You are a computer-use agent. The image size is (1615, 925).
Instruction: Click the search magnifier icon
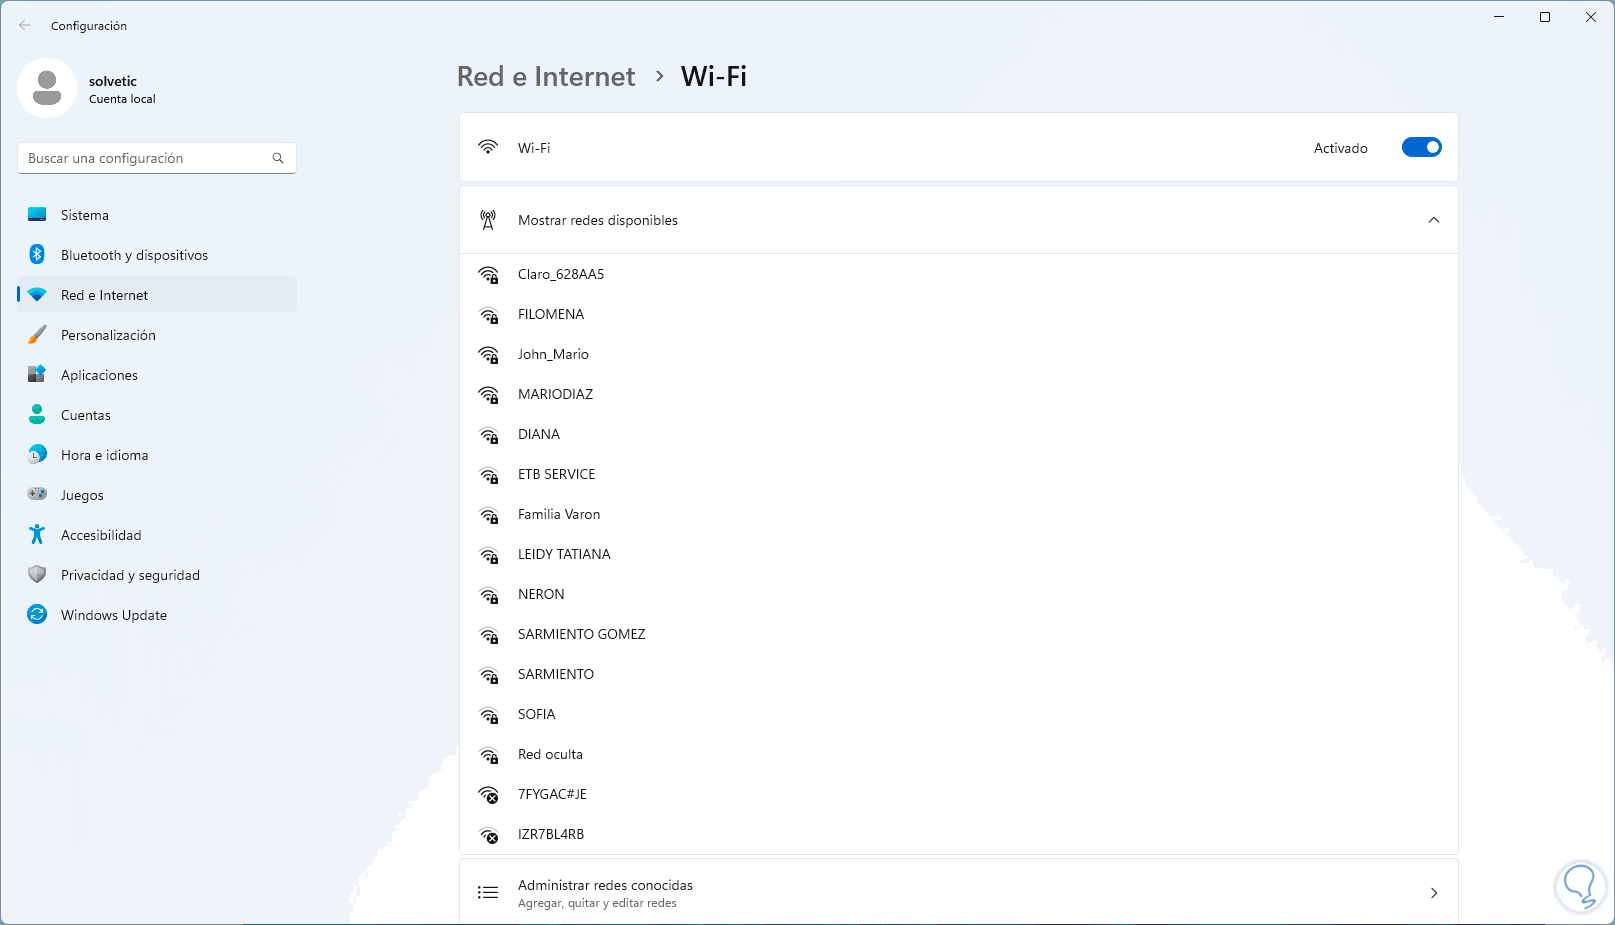tap(278, 158)
